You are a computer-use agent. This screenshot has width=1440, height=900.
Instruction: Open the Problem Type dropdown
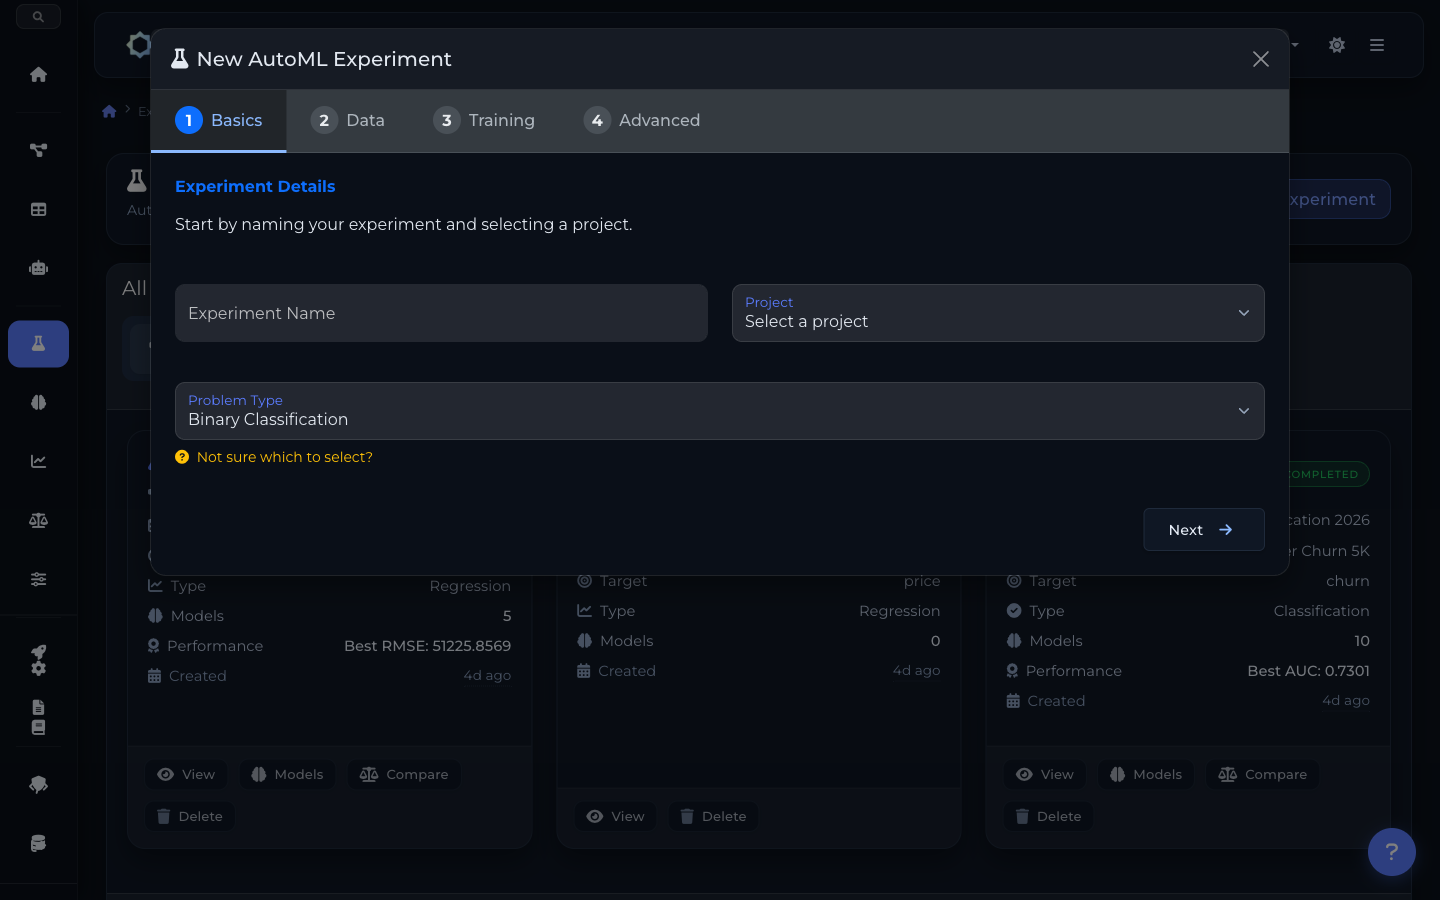[719, 411]
